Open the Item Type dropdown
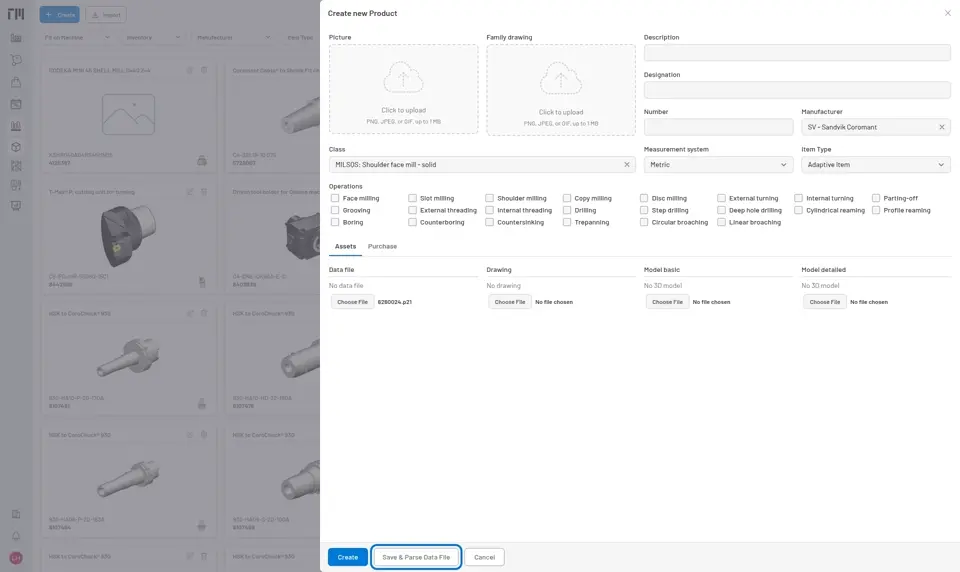Viewport: 960px width, 572px height. 876,165
